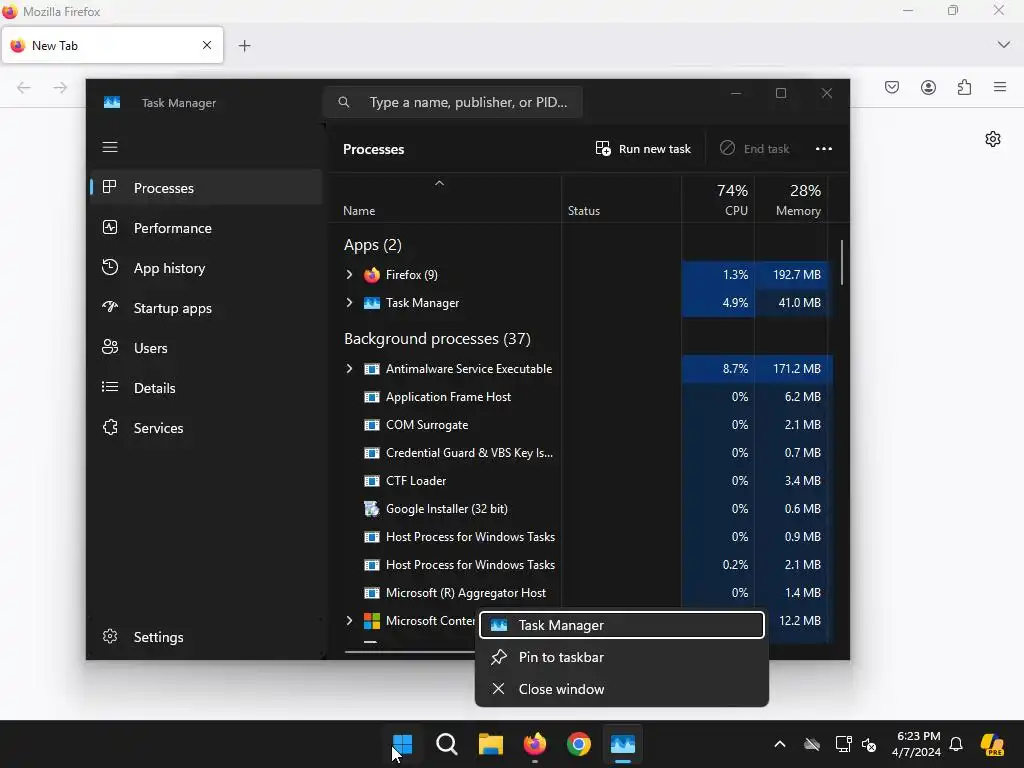
Task: Expand the Microsoft Content process group
Action: pyautogui.click(x=349, y=620)
